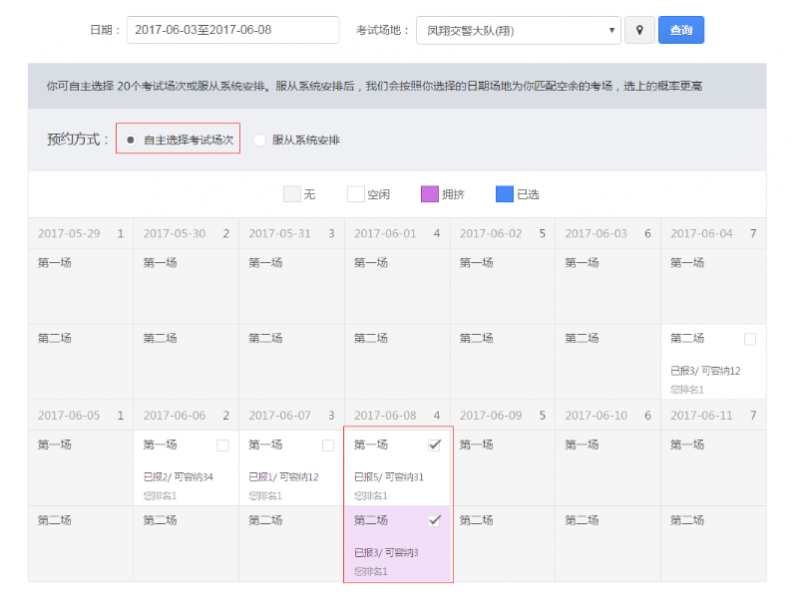The image size is (800, 598).
Task: Open the 考试场地 venue dropdown
Action: [x=518, y=30]
